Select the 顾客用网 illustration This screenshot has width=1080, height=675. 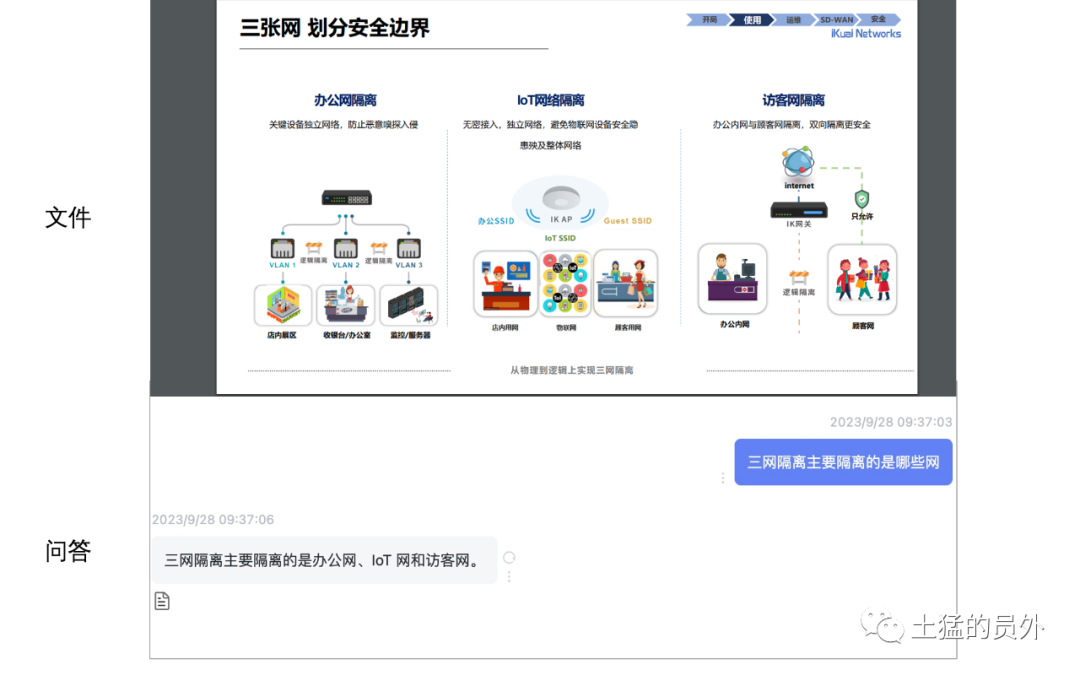click(626, 284)
